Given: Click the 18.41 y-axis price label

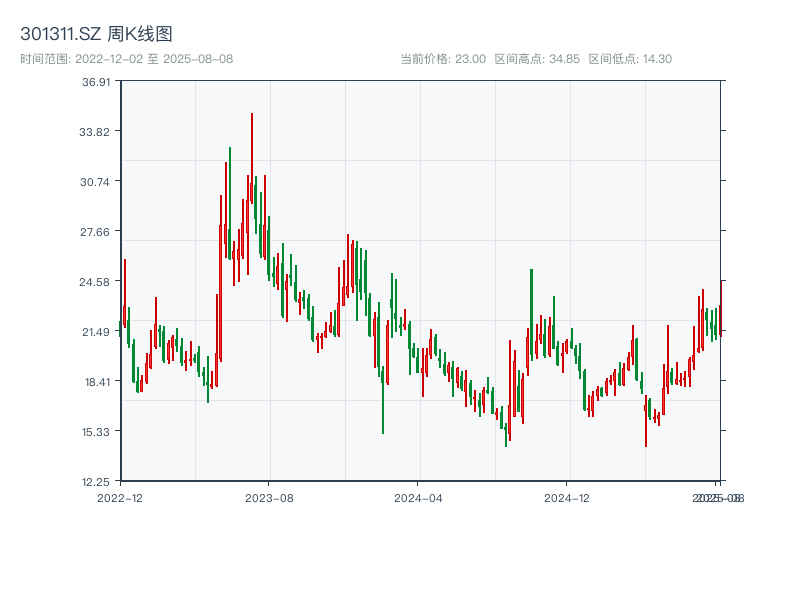Looking at the screenshot, I should [x=94, y=380].
